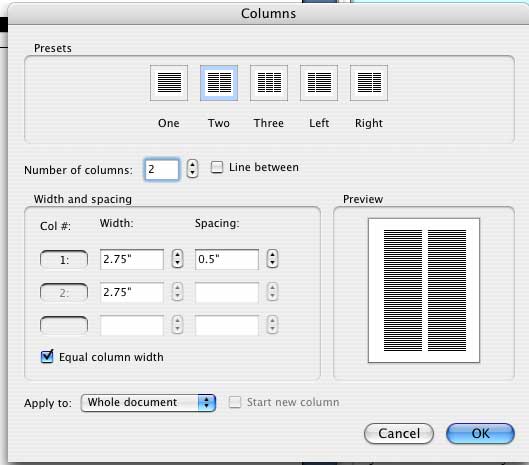Uncheck Equal column width checkbox
Screen dimensions: 529x465
[47, 357]
